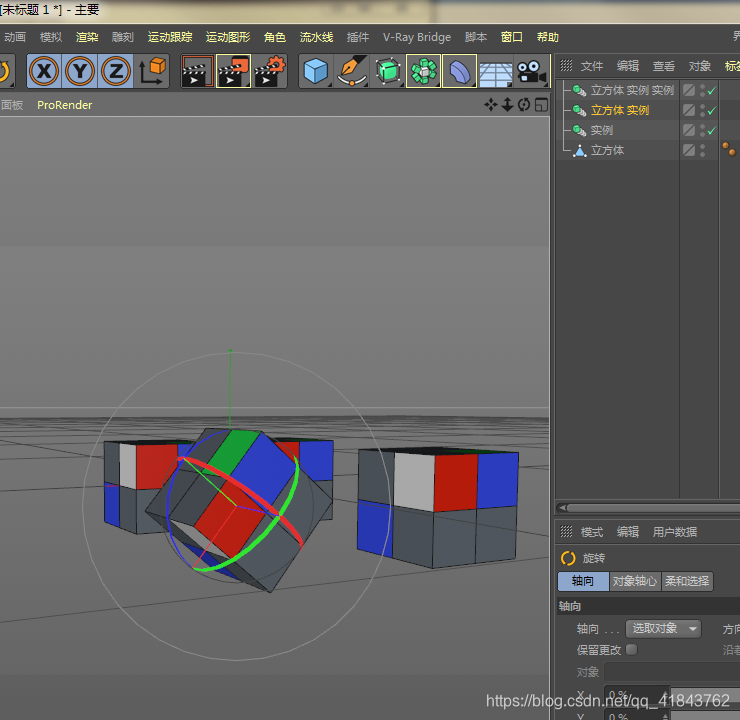The width and height of the screenshot is (740, 720).
Task: Open the 渲染 menu
Action: click(x=87, y=37)
